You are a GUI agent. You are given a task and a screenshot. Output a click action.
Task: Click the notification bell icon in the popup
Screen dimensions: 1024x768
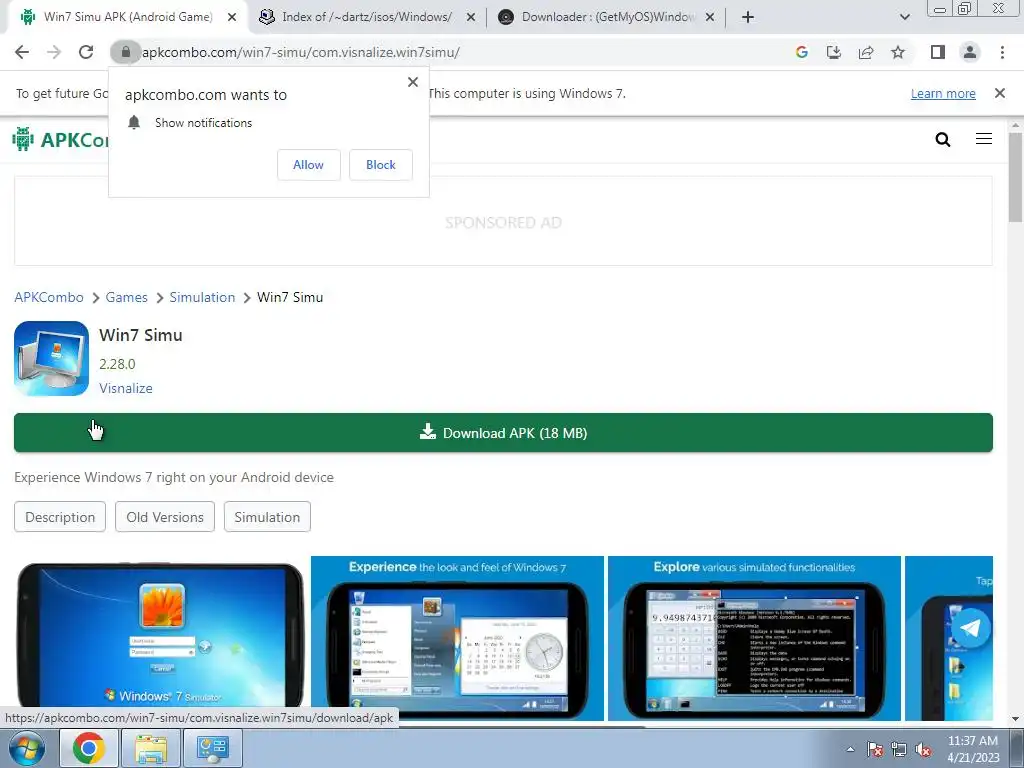click(x=134, y=122)
